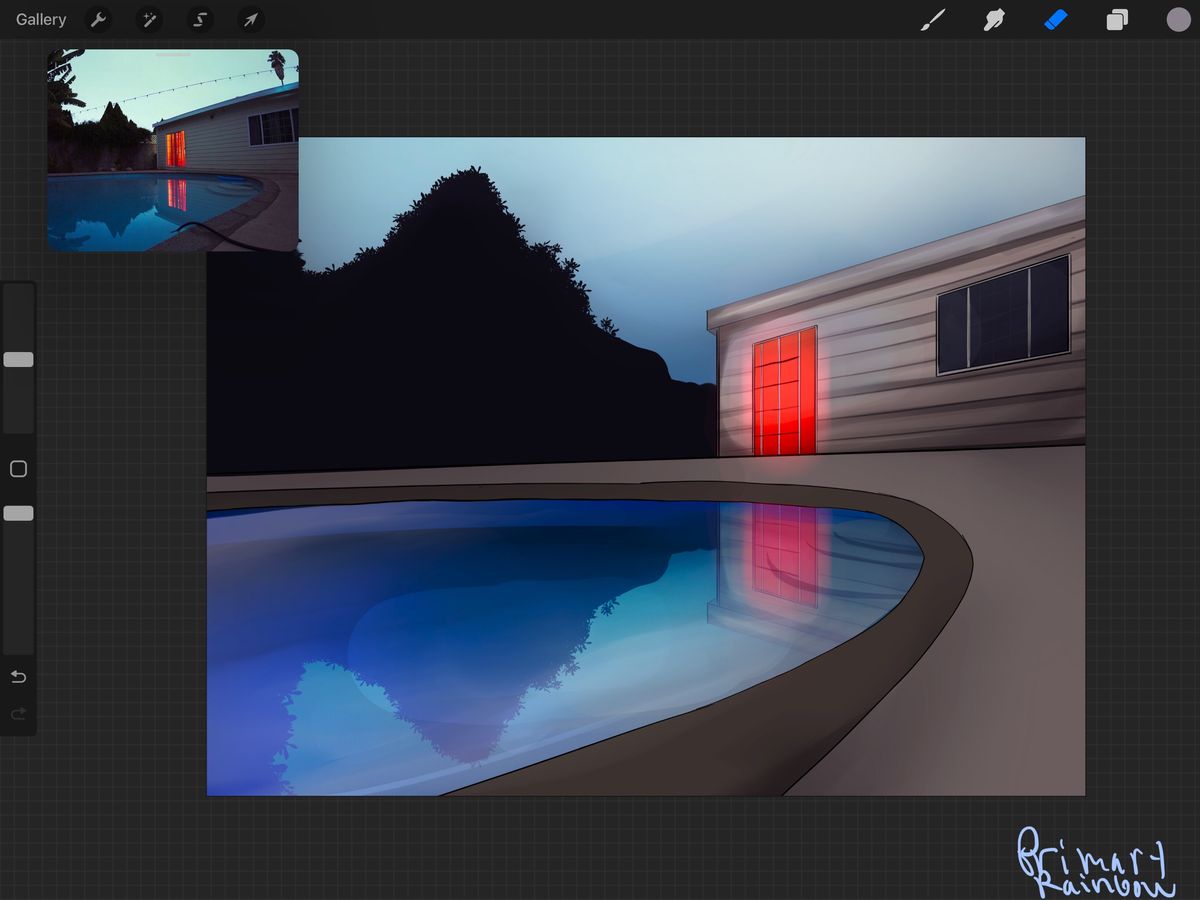Activate the Transform arrow tool
1200x900 pixels.
(251, 19)
